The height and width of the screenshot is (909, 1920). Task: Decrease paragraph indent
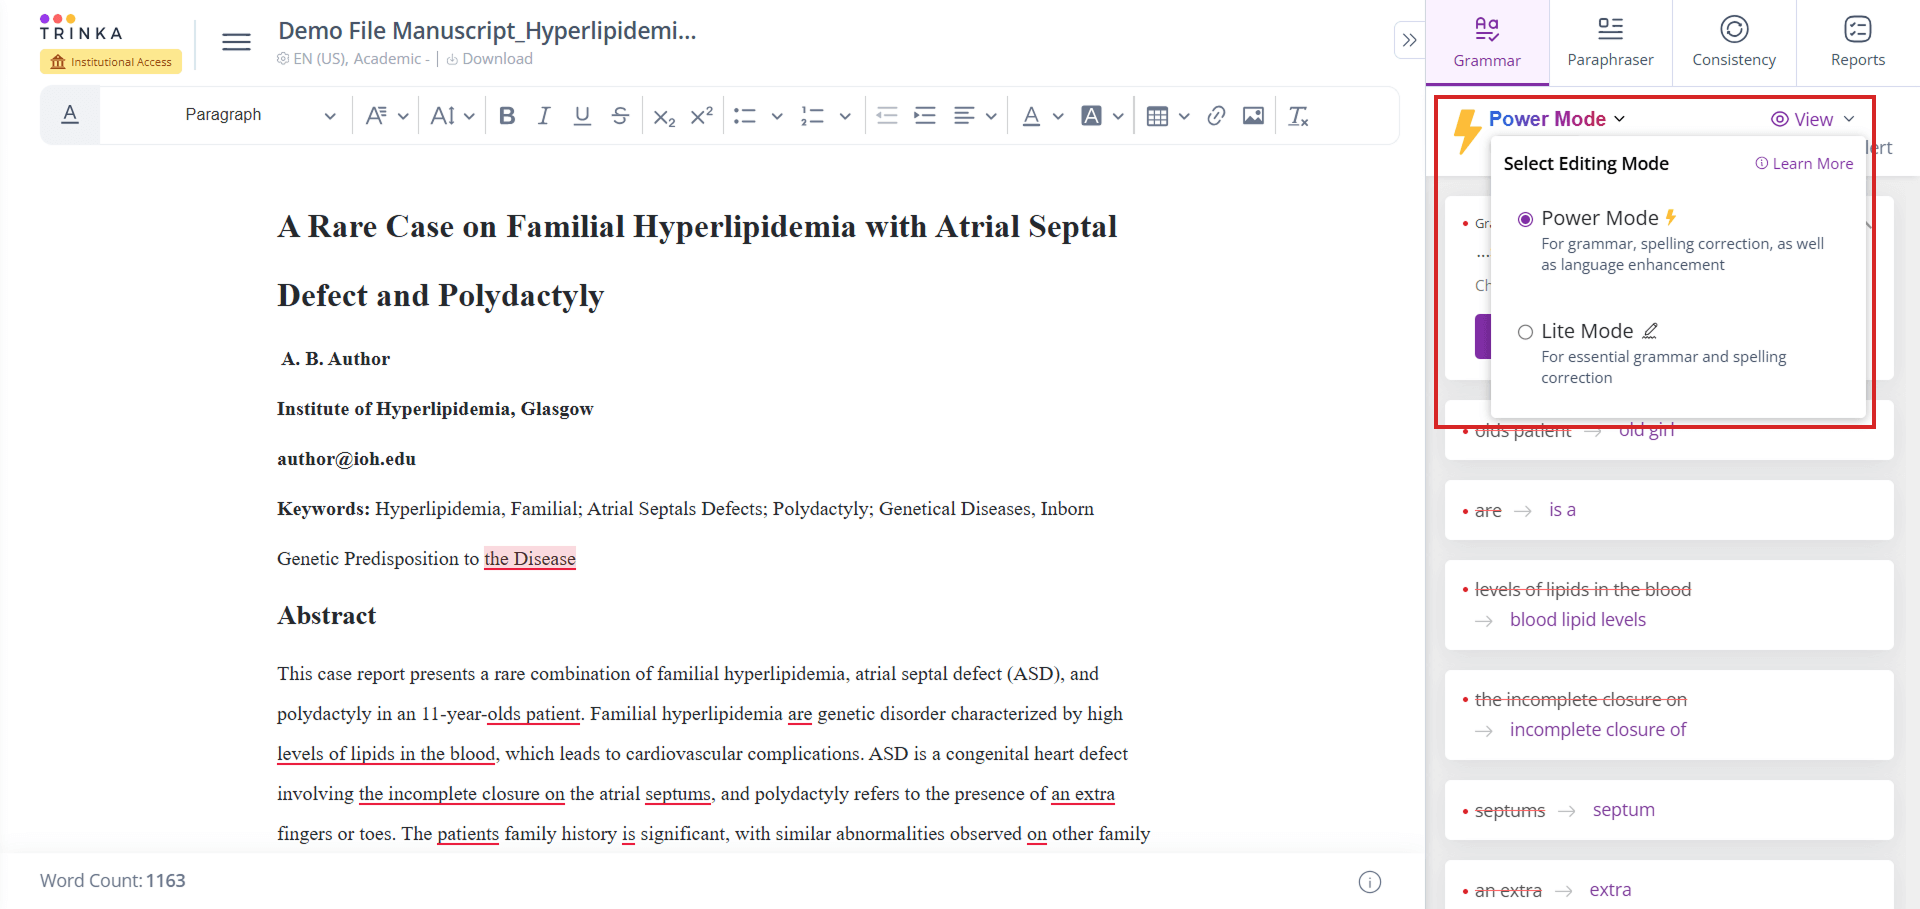[x=887, y=116]
